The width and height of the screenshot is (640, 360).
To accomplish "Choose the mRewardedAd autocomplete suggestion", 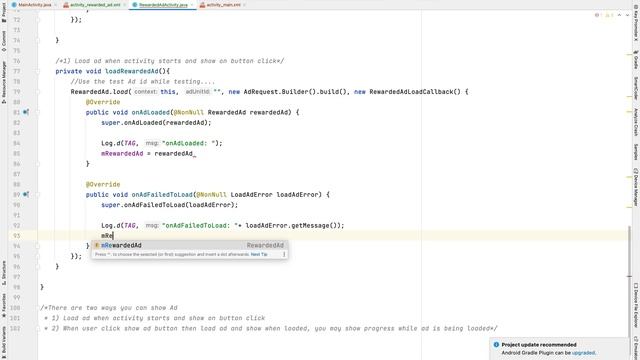I will (189, 245).
